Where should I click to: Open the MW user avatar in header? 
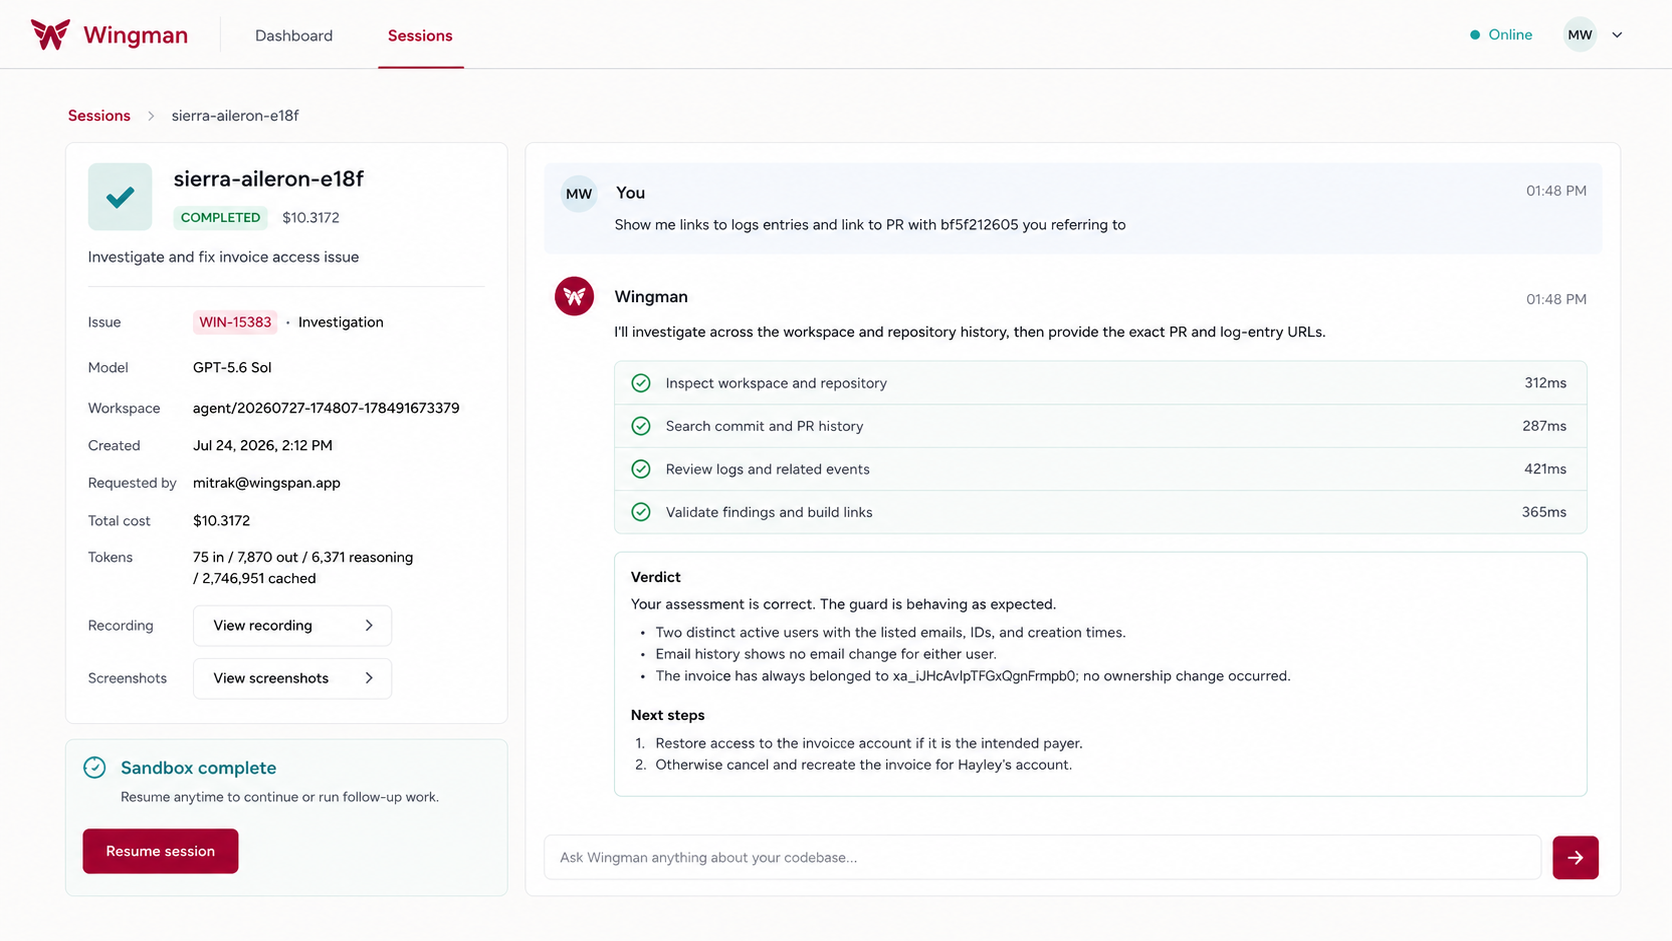pyautogui.click(x=1580, y=35)
